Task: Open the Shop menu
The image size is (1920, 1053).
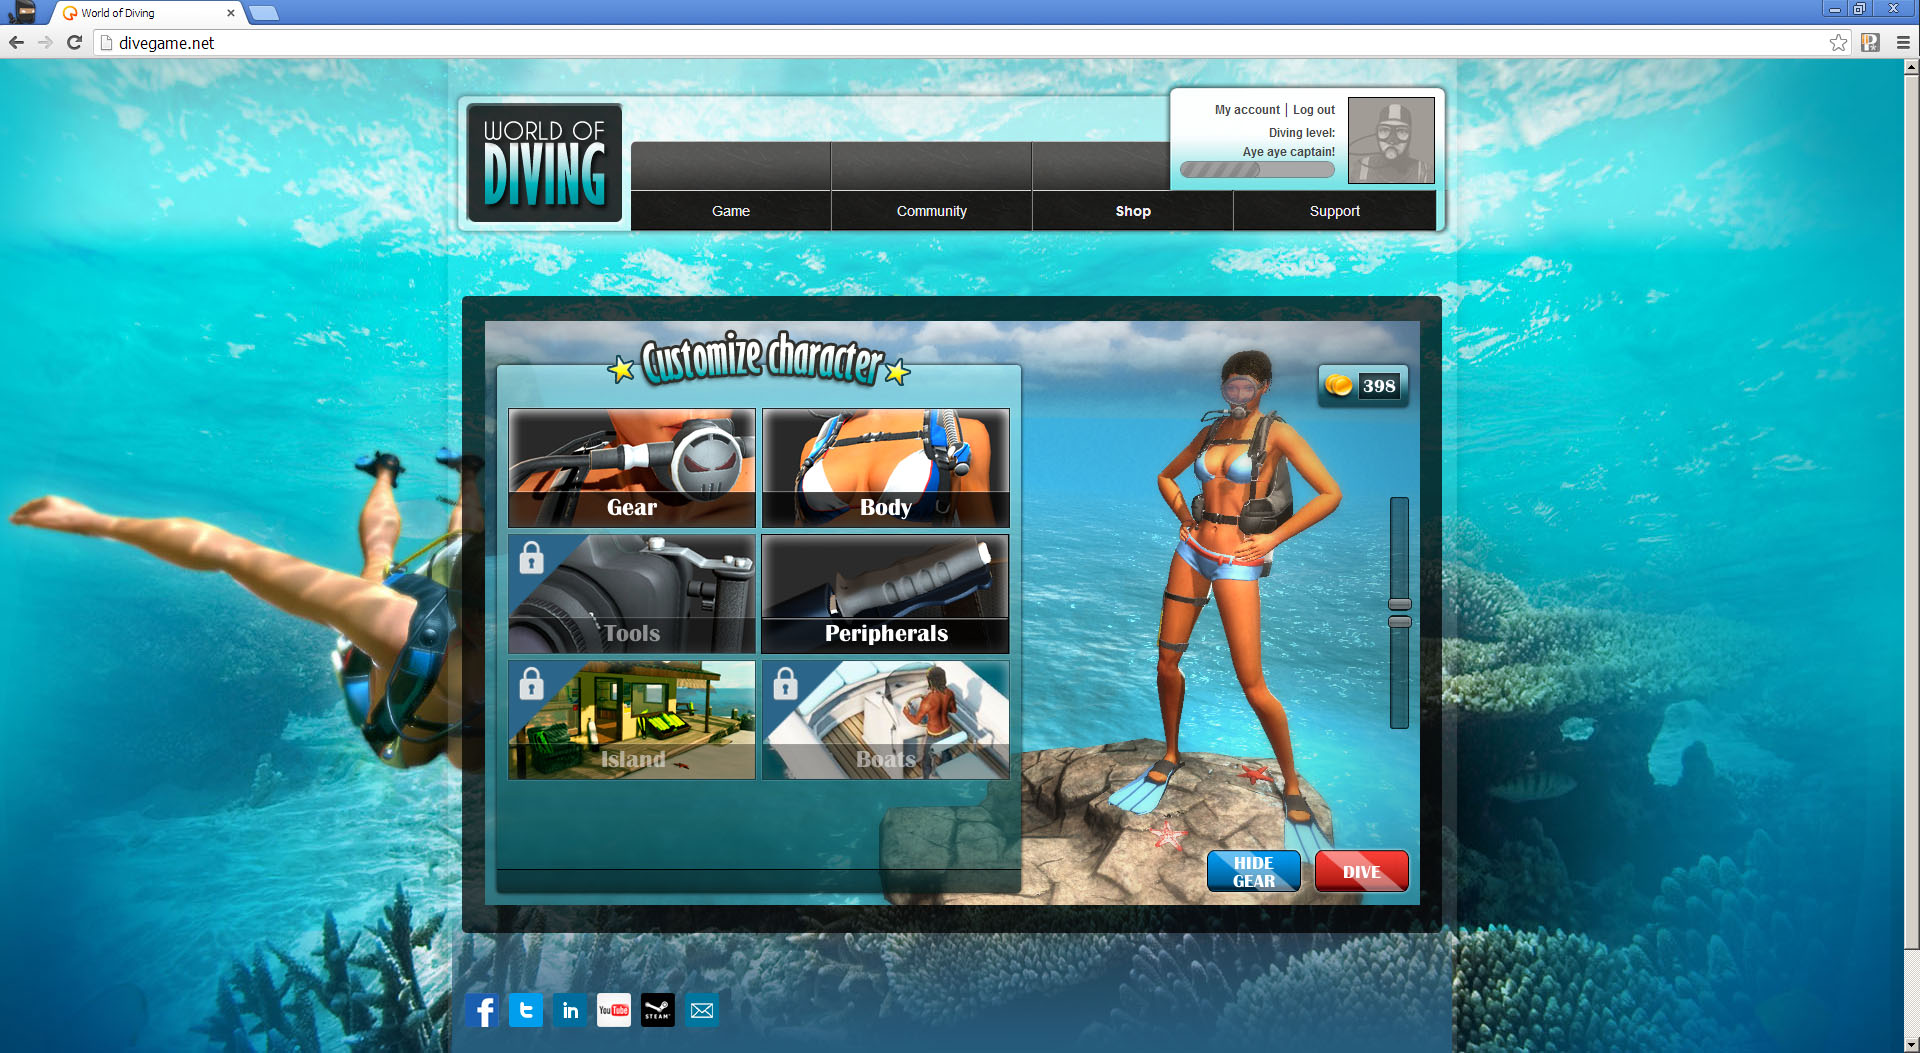Action: pos(1132,211)
